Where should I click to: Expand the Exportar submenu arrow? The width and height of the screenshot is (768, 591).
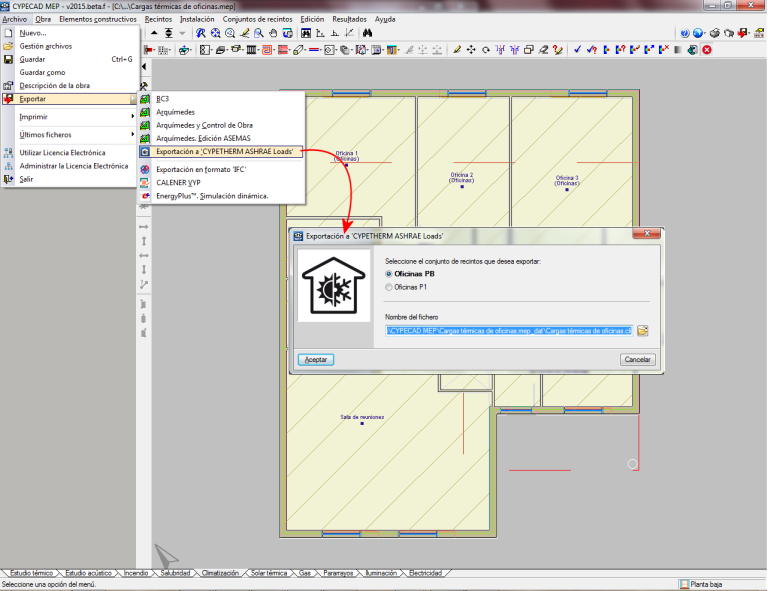(x=132, y=99)
